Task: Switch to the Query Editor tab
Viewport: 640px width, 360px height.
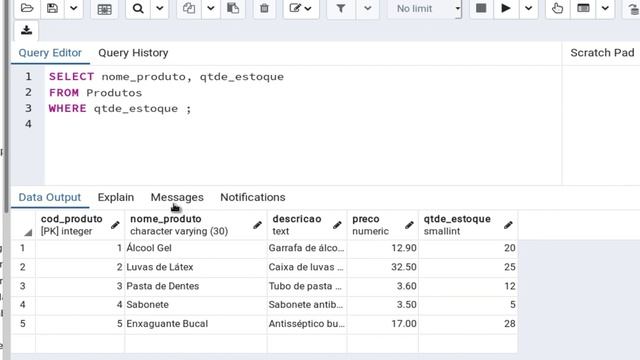Action: point(50,53)
